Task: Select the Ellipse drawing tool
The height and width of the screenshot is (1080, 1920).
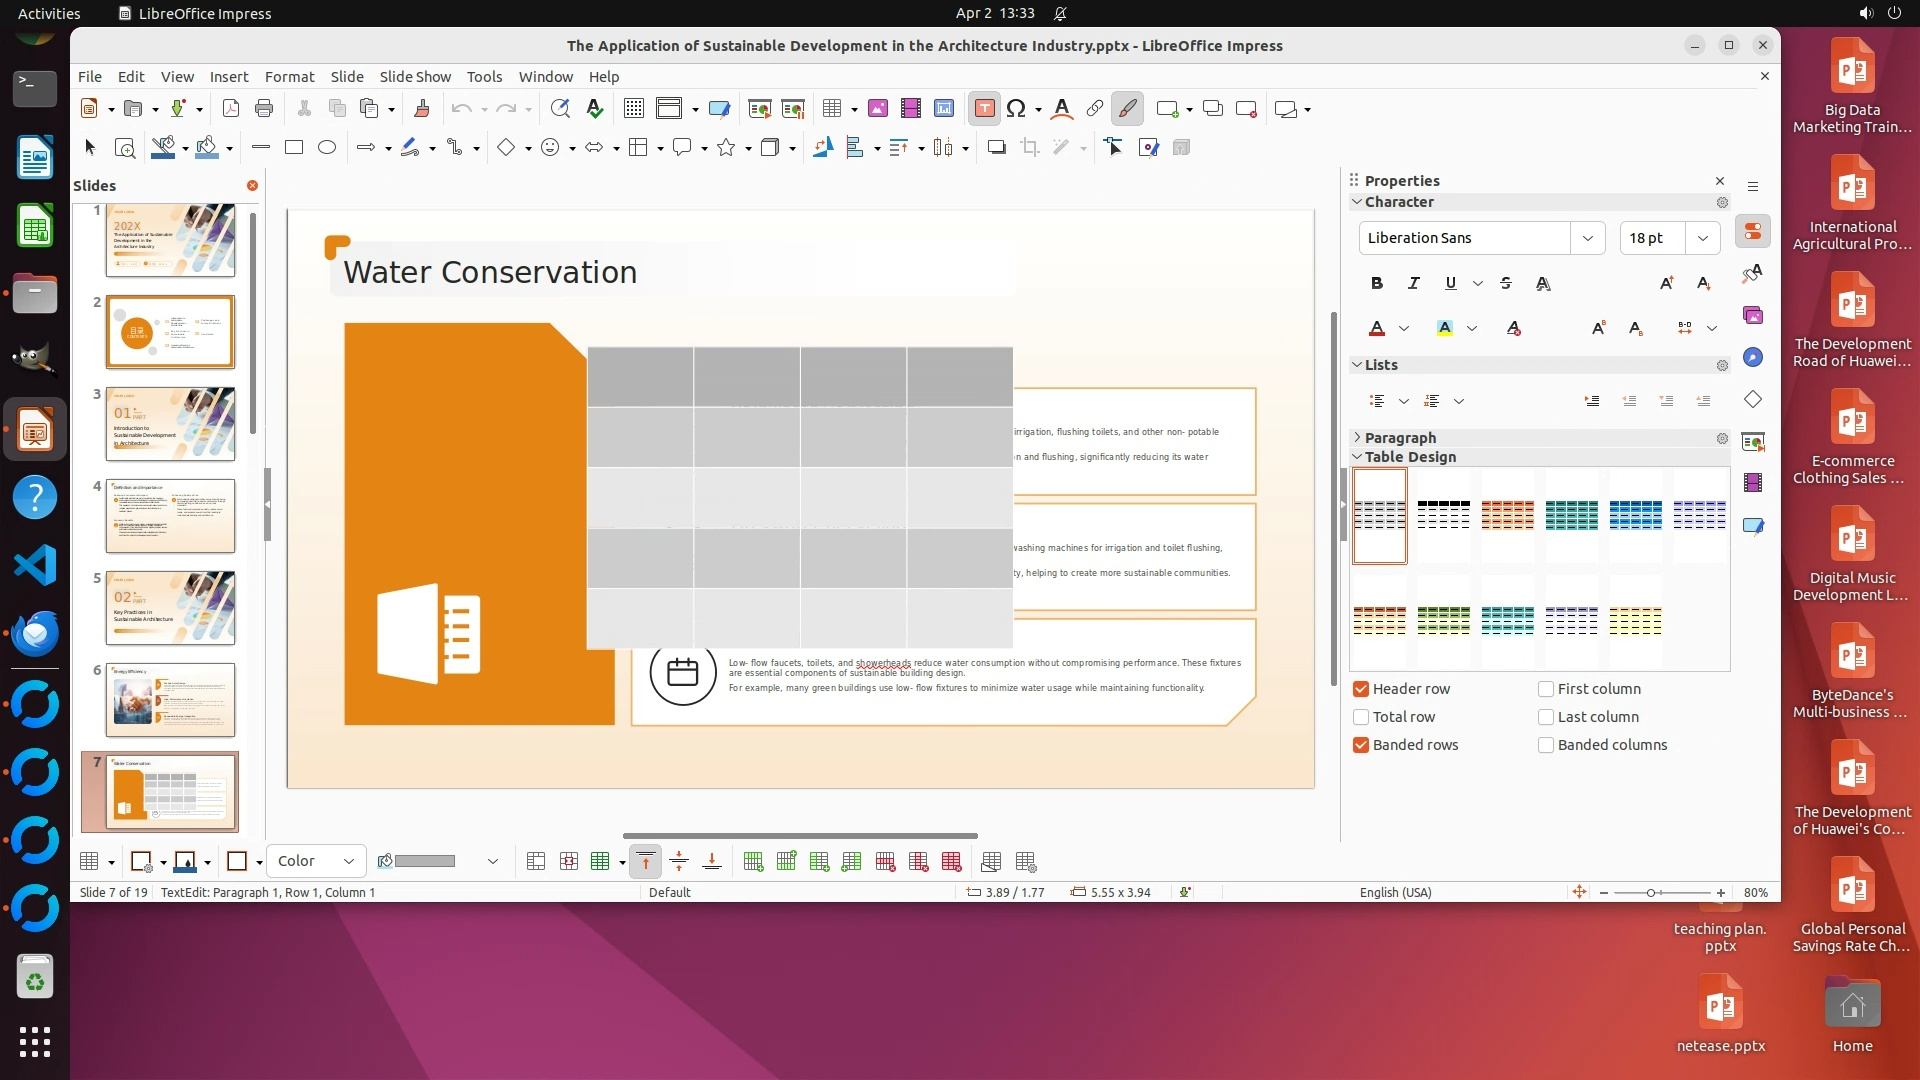Action: pos(327,148)
